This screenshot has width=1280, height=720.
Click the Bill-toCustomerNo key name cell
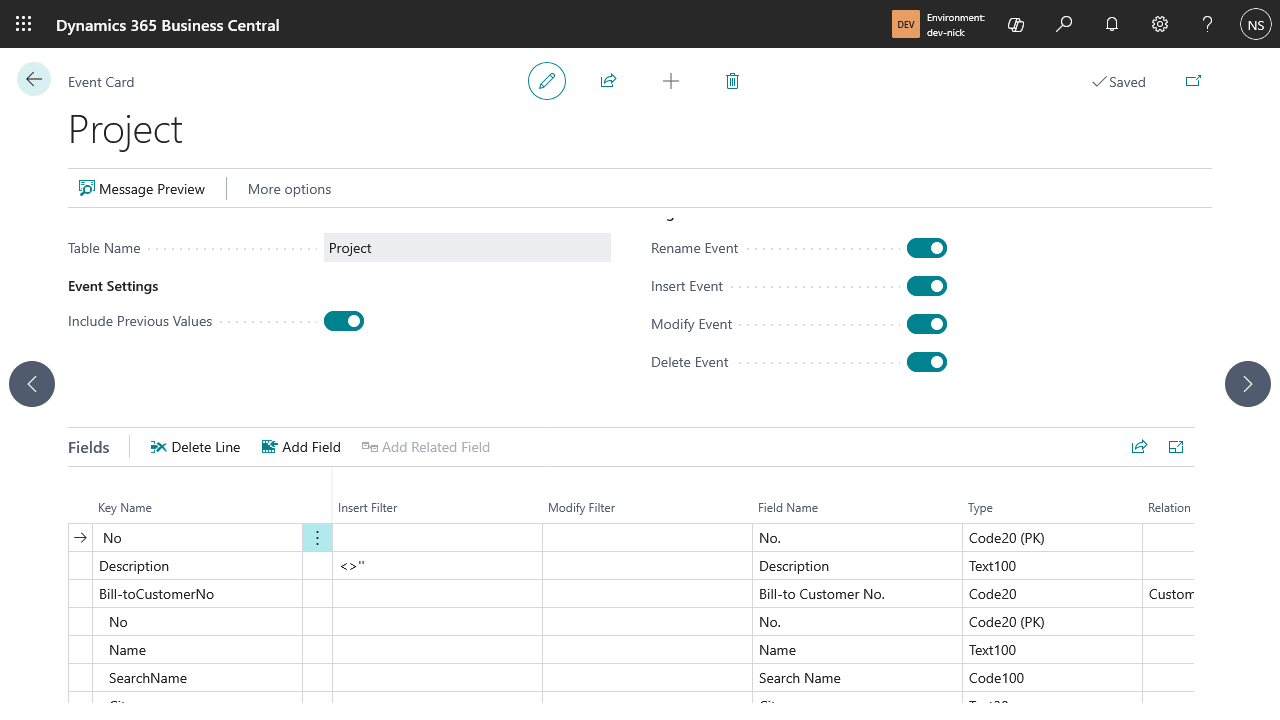(198, 594)
